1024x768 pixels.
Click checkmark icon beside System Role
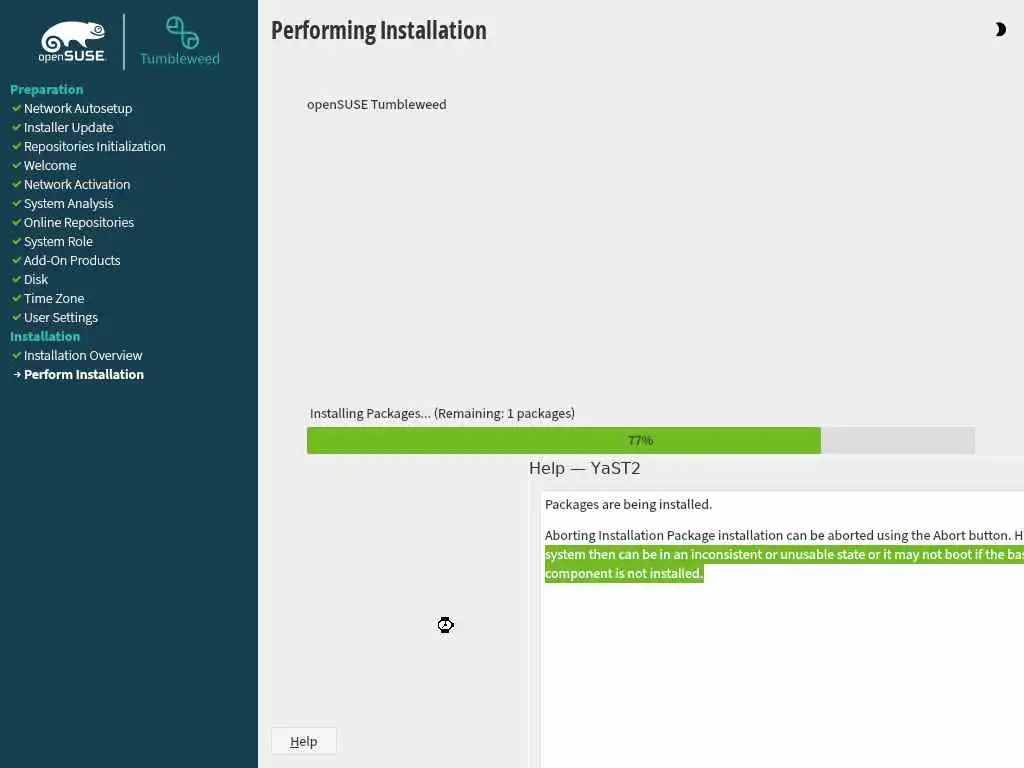coord(16,241)
